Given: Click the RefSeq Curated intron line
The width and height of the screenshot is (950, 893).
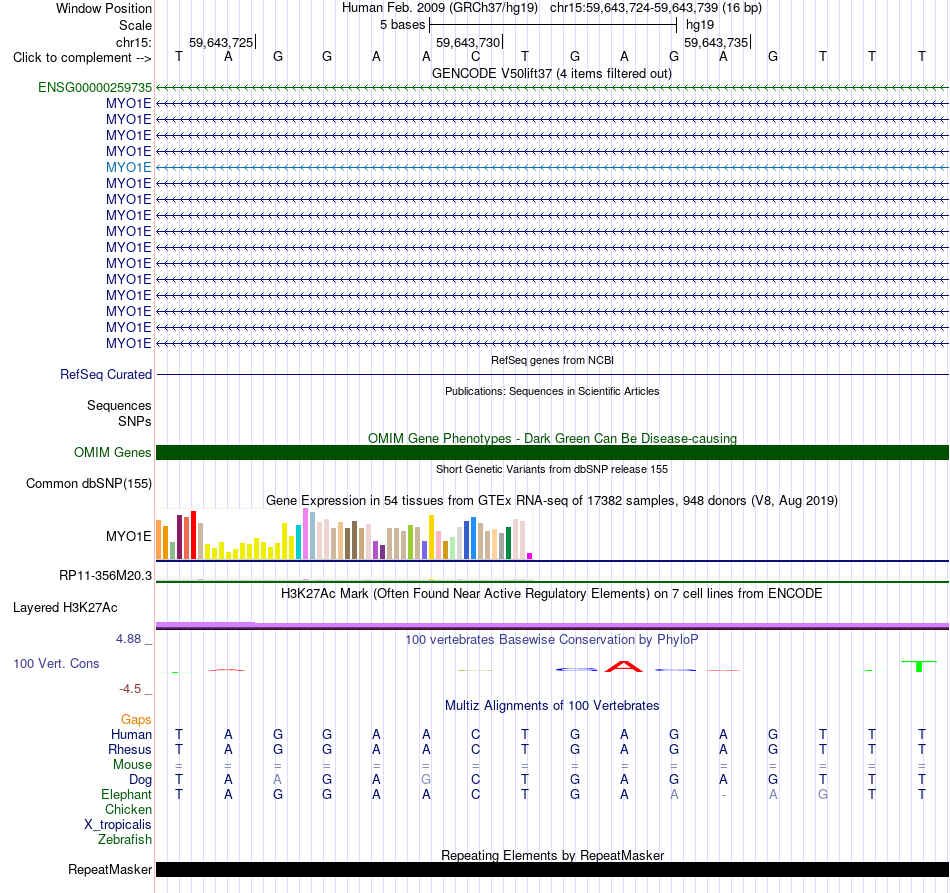Looking at the screenshot, I should click(552, 374).
